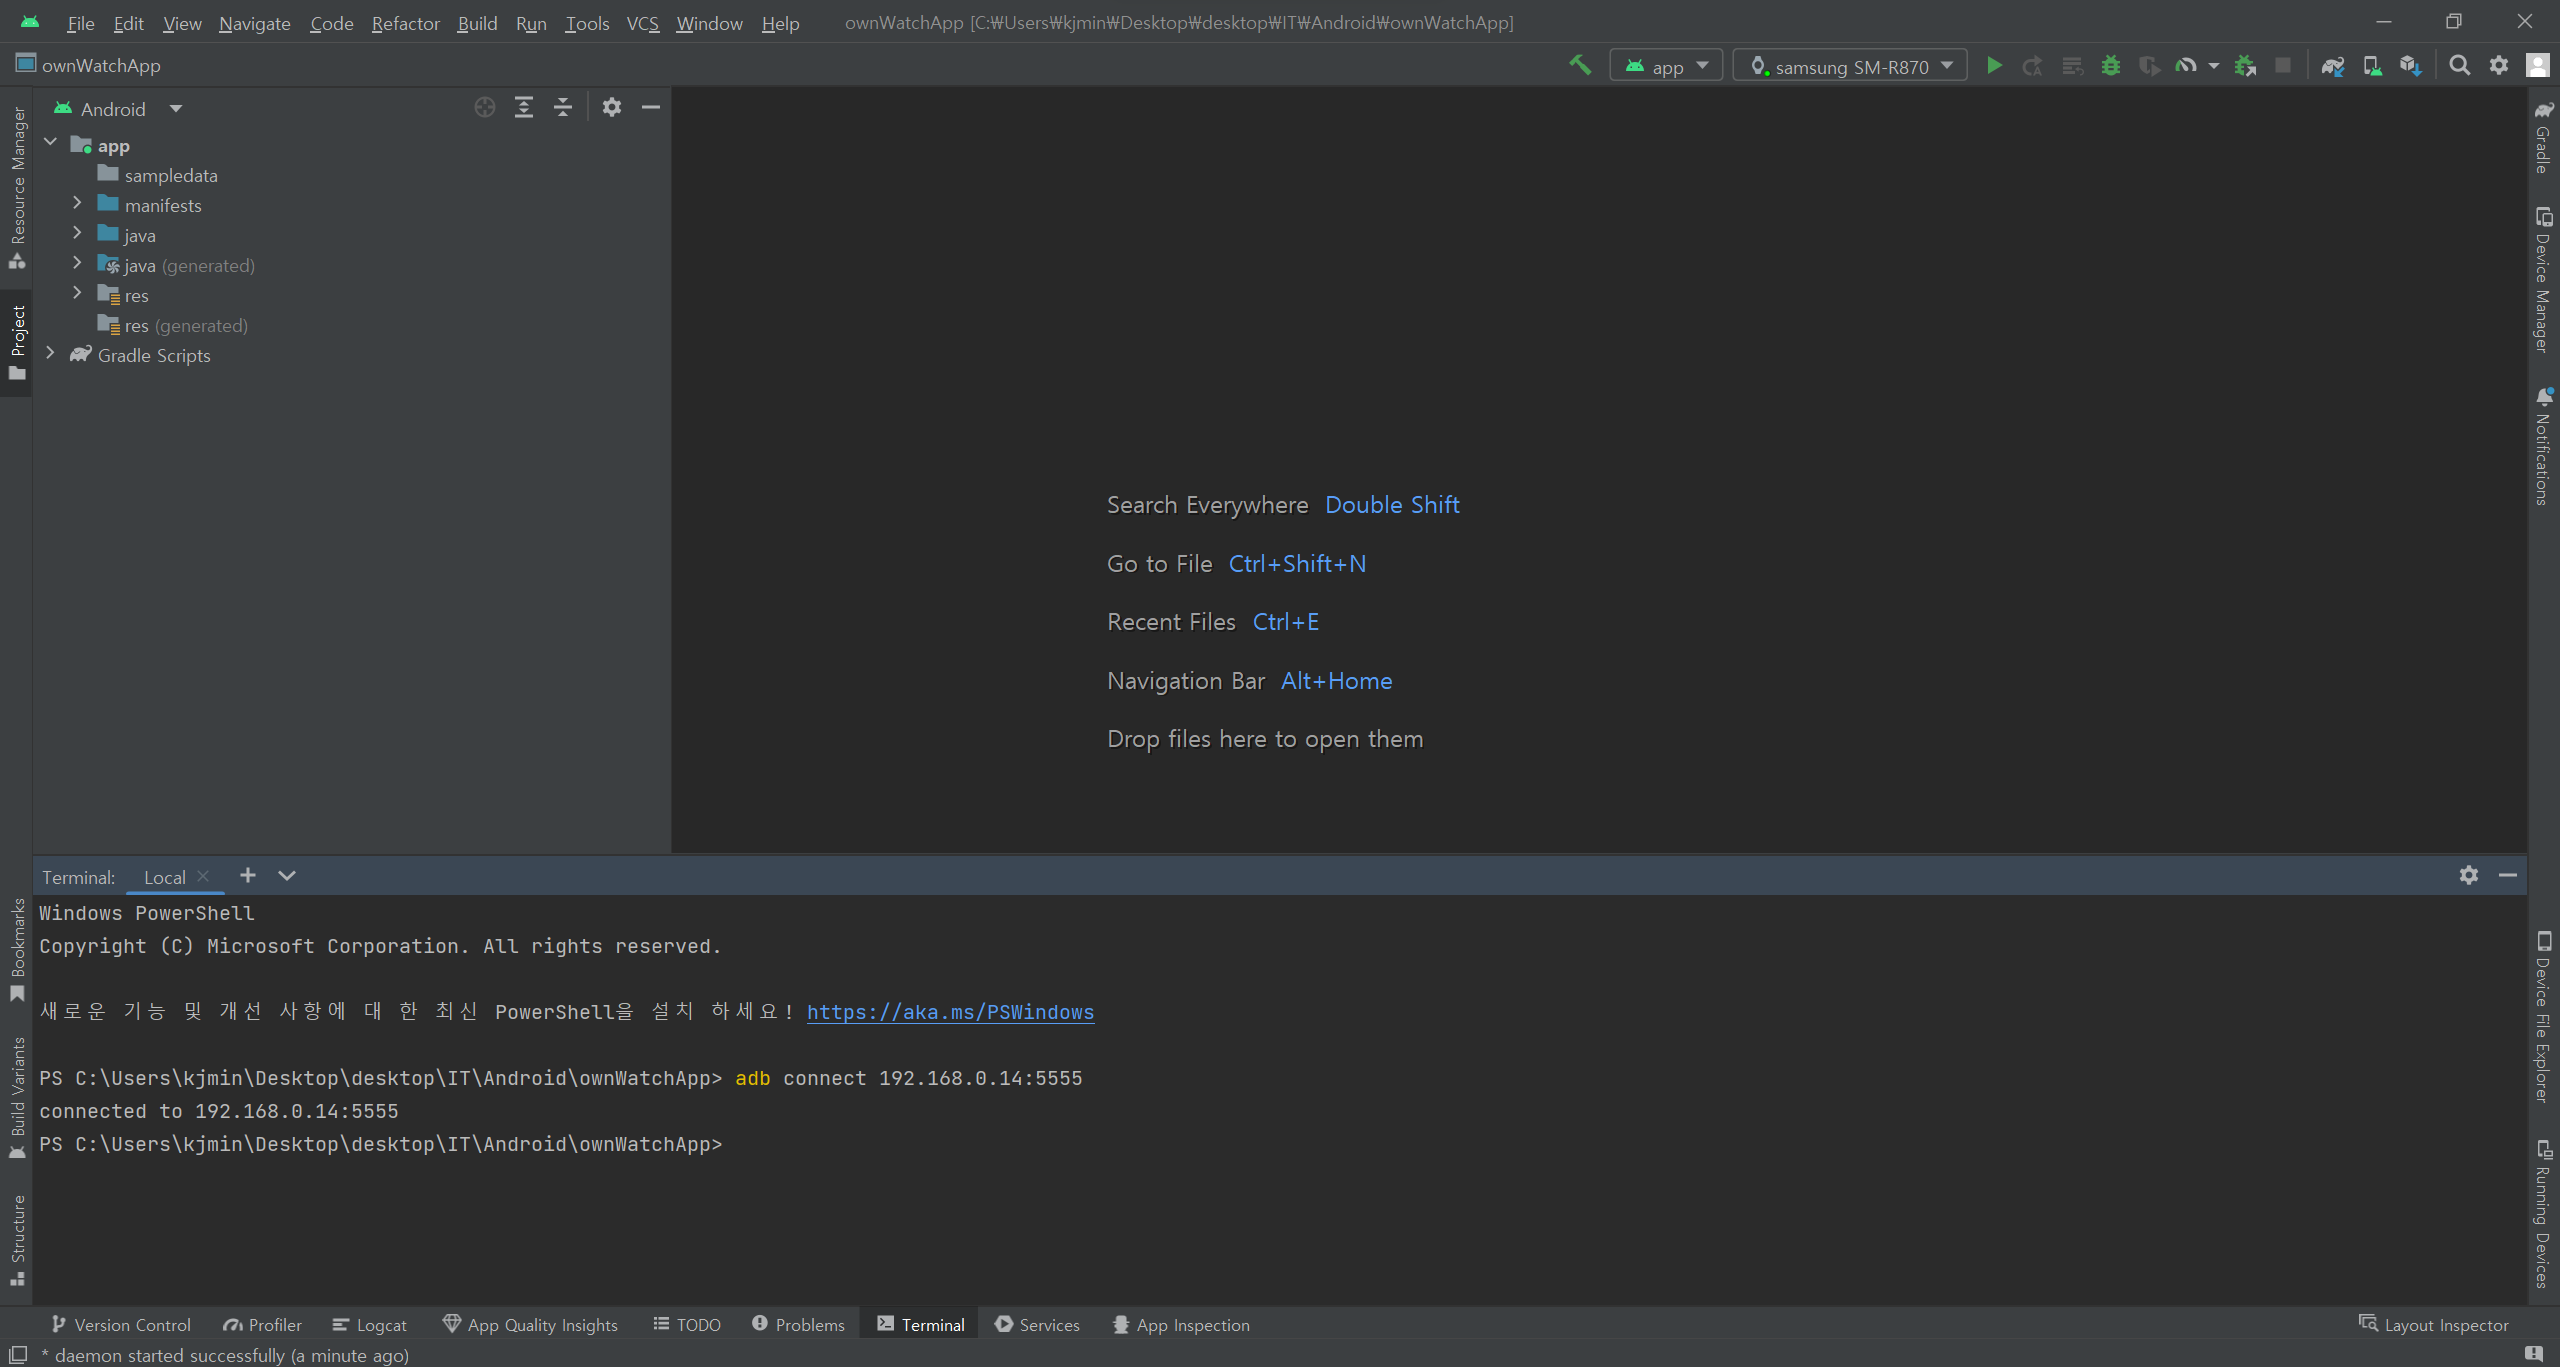Screen dimensions: 2560x1367
Task: Click Search Everywhere magnifier icon
Action: pos(2459,66)
